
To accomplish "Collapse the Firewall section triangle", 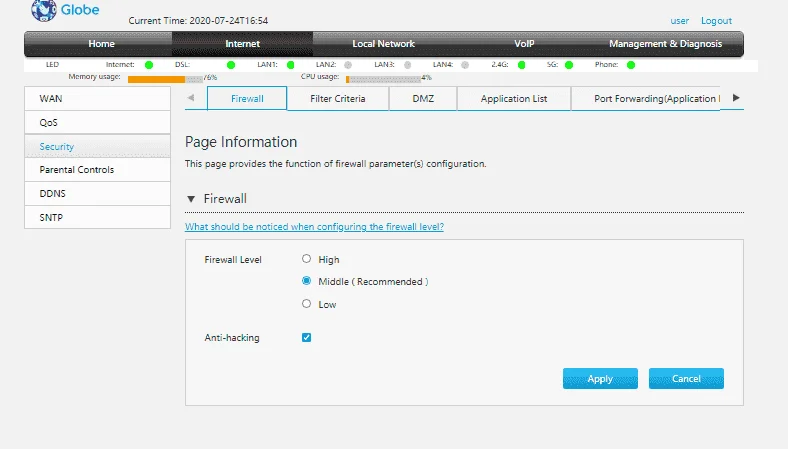I will 191,199.
